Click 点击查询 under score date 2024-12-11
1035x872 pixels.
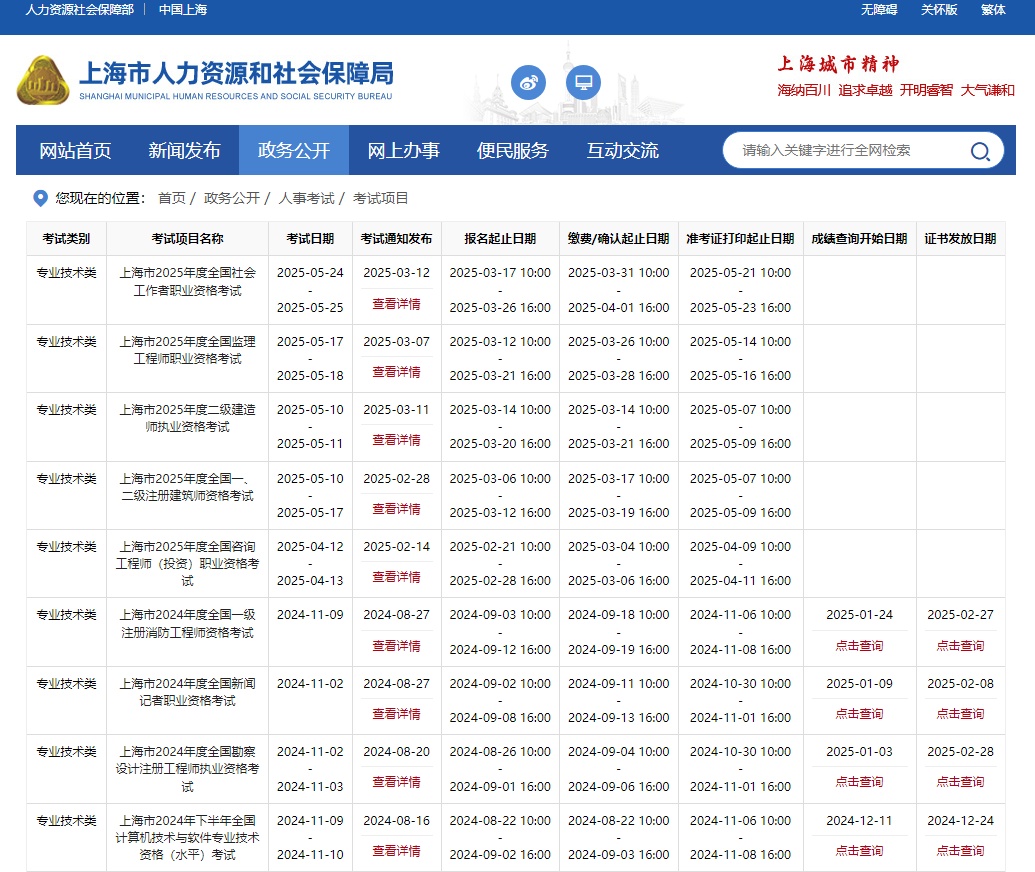859,851
